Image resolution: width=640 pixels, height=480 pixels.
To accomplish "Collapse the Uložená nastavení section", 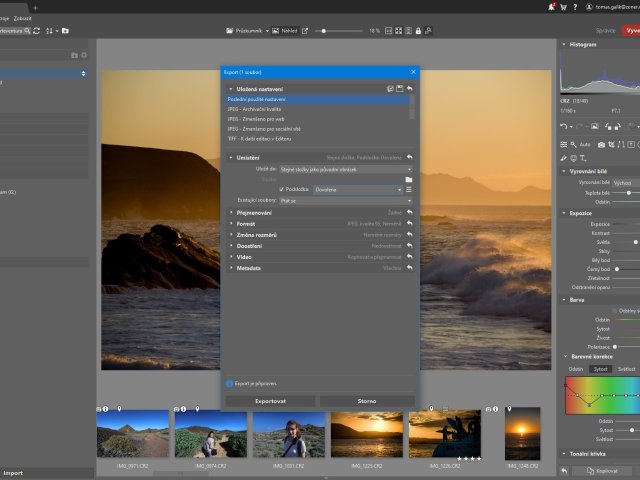I will pos(231,89).
